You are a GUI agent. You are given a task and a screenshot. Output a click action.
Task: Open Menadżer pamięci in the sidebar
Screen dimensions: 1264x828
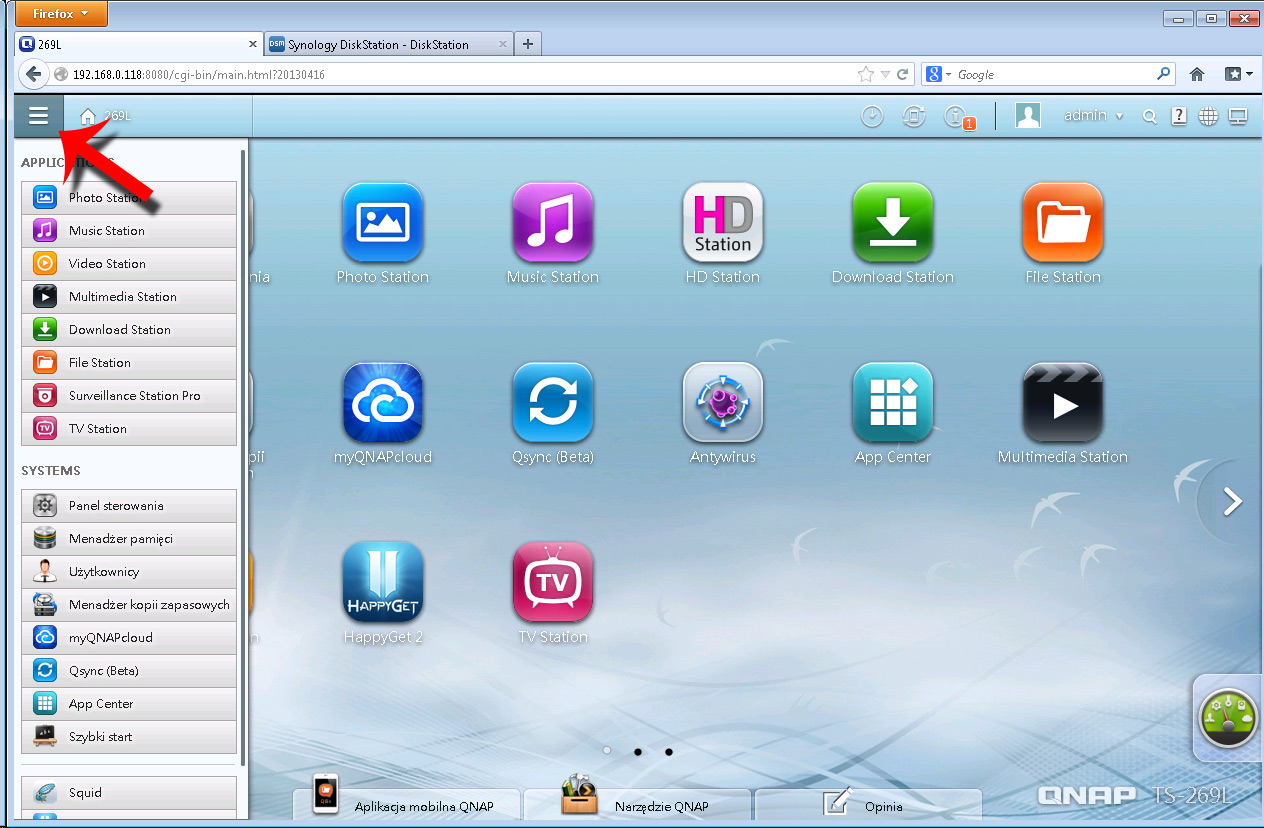[129, 539]
